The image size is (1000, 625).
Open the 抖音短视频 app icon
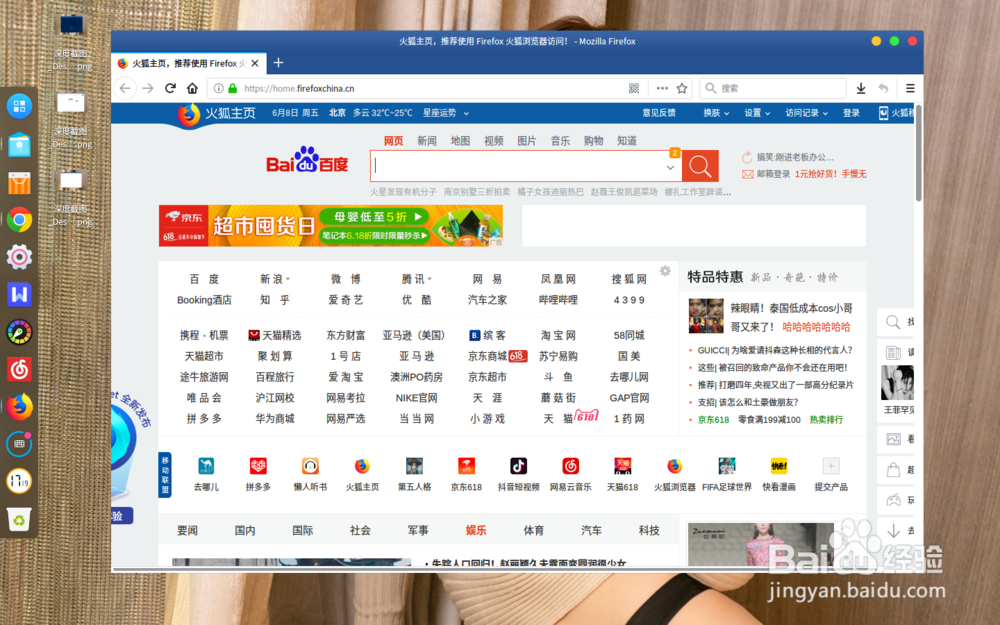(x=518, y=466)
